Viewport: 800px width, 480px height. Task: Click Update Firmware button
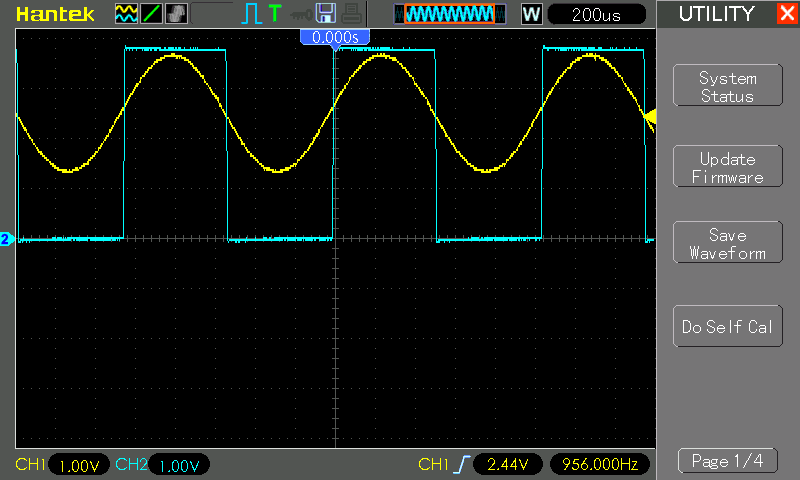728,166
